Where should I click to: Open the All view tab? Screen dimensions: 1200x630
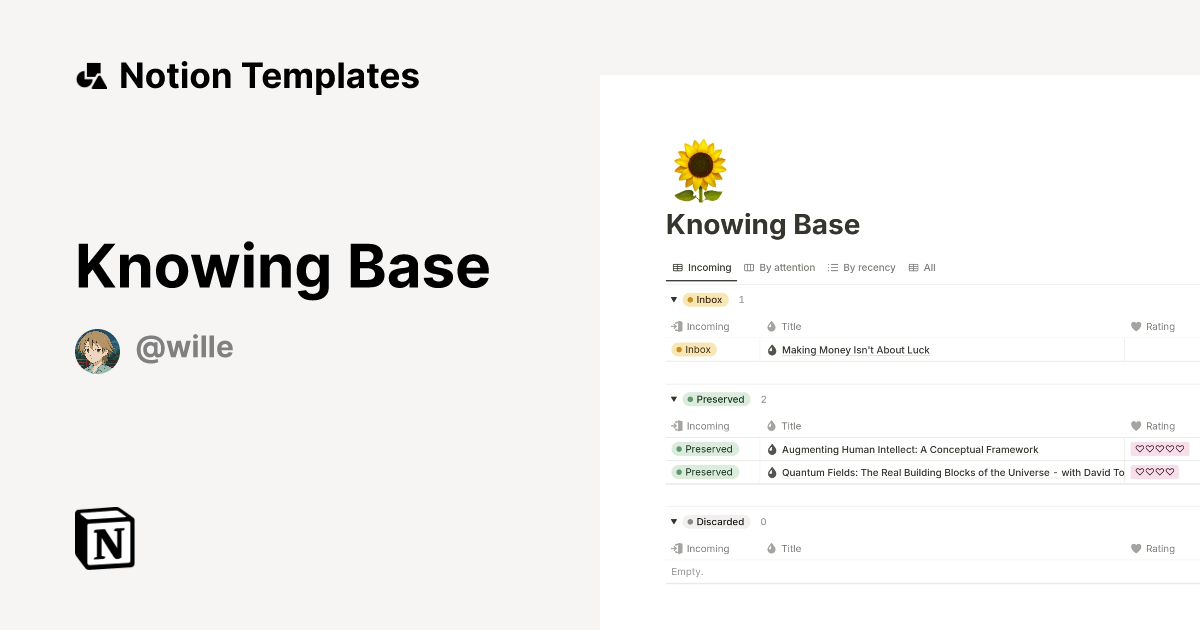(922, 267)
